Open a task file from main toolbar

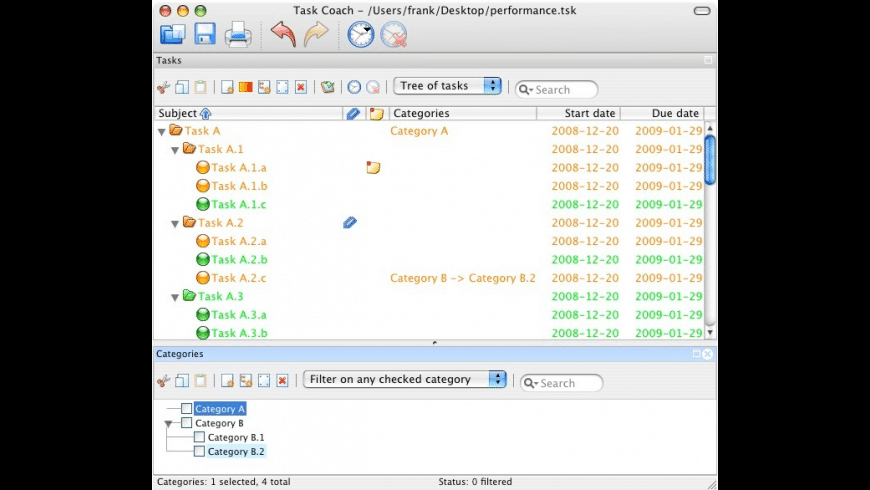click(x=173, y=34)
